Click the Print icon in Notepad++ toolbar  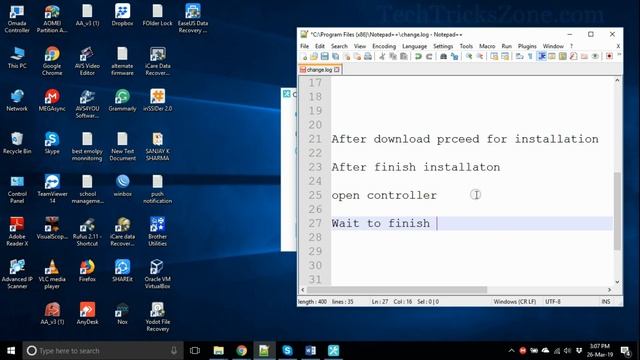[x=368, y=57]
